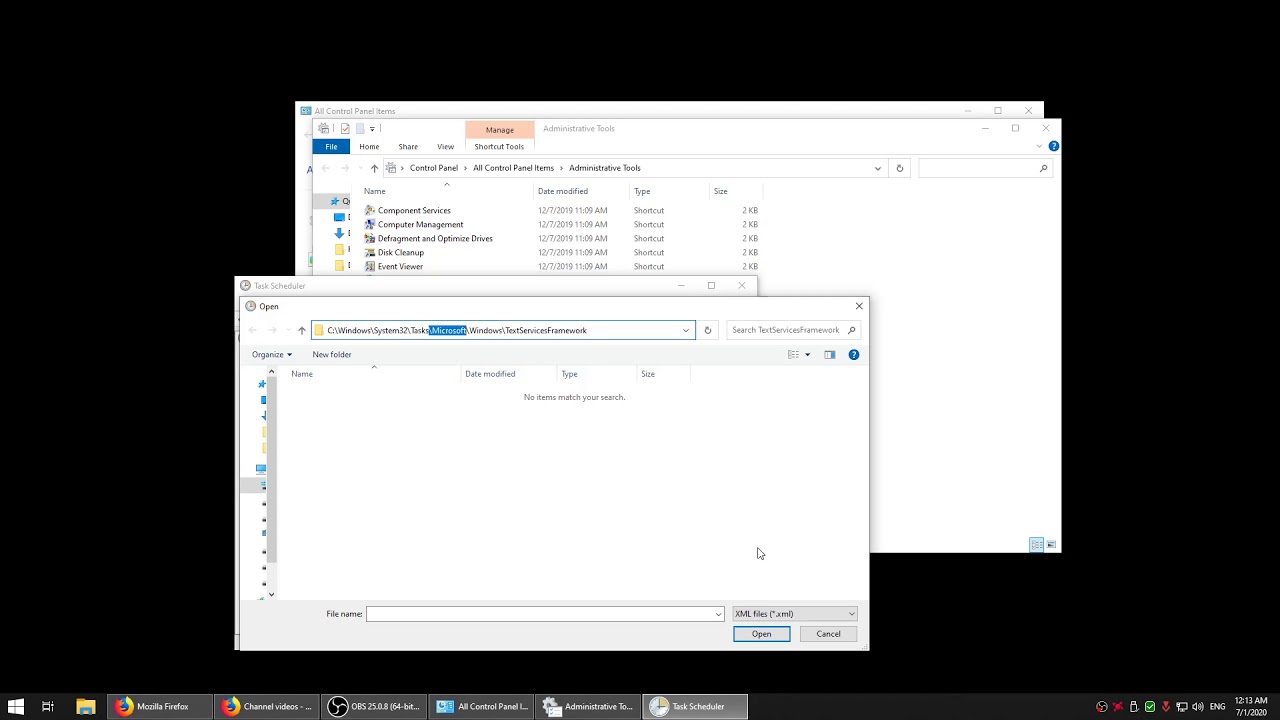The width and height of the screenshot is (1280, 720).
Task: Expand address history in Administrative Tools
Action: point(878,168)
